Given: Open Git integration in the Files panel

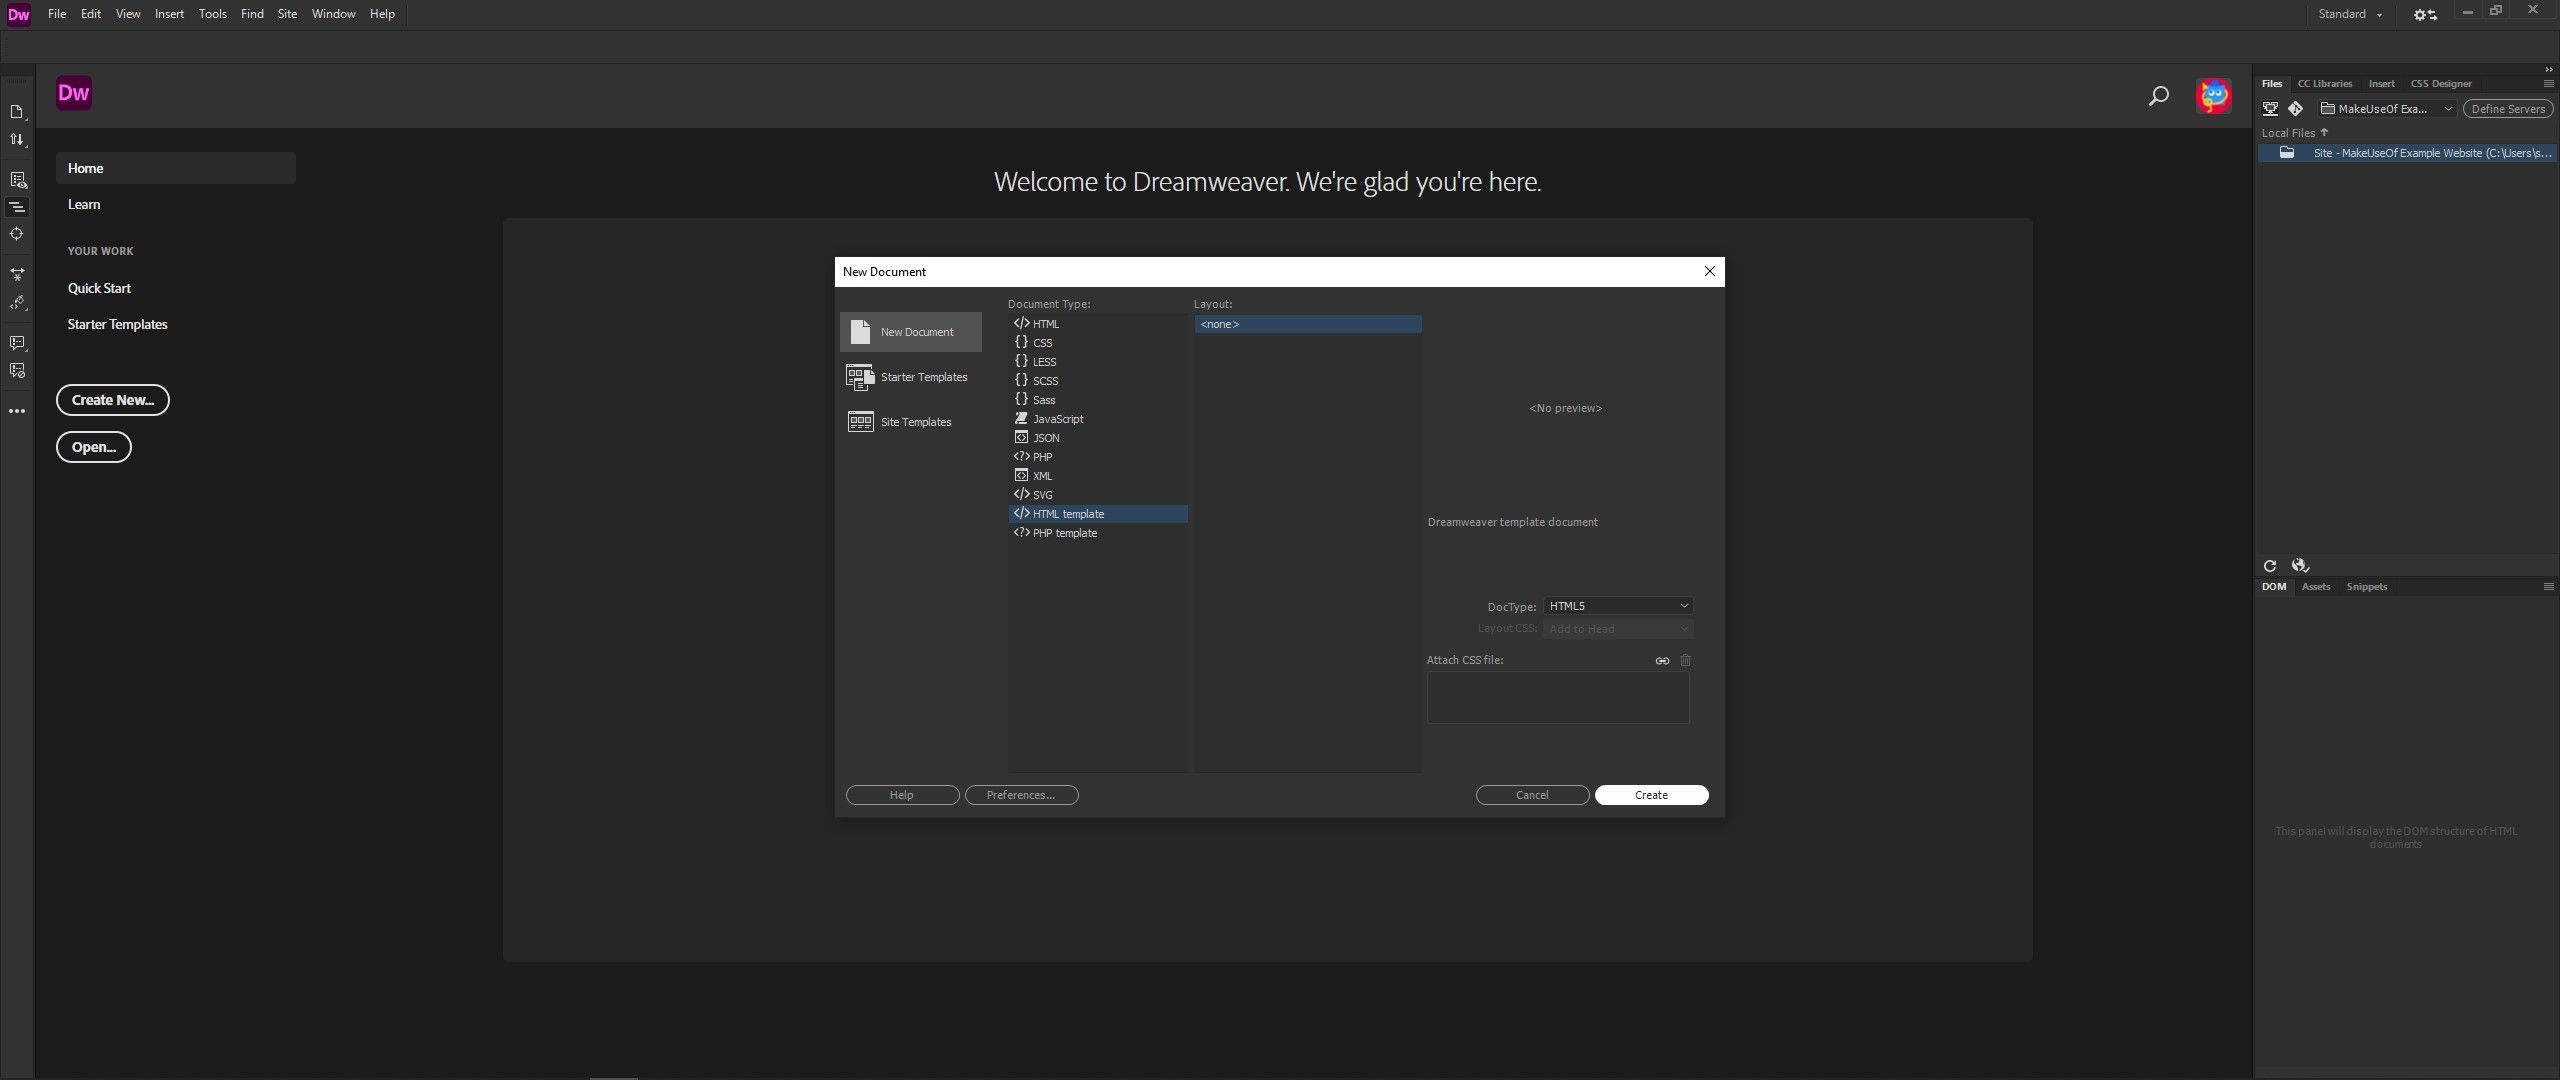Looking at the screenshot, I should click(2297, 109).
